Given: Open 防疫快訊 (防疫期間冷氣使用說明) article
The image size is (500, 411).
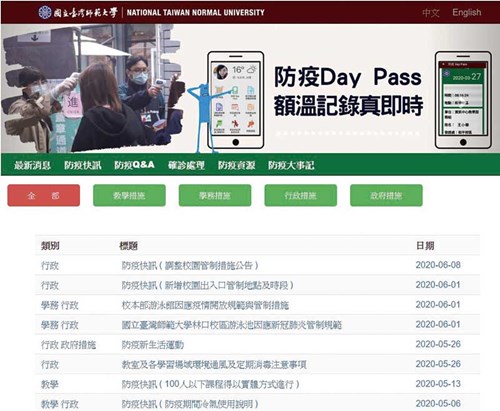Looking at the screenshot, I should click(x=190, y=404).
